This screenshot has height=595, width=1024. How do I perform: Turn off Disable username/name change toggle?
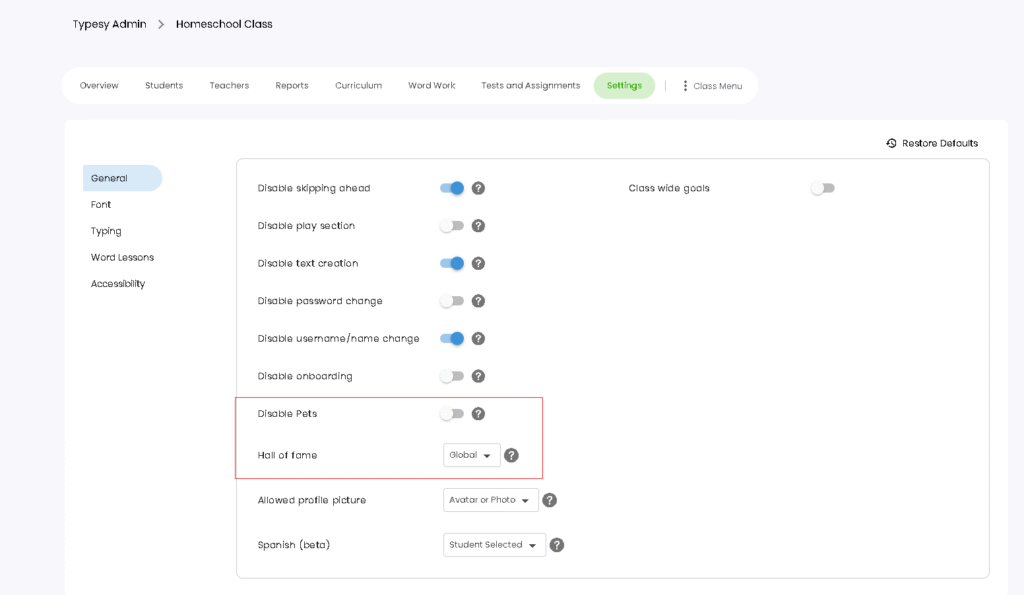click(x=452, y=338)
